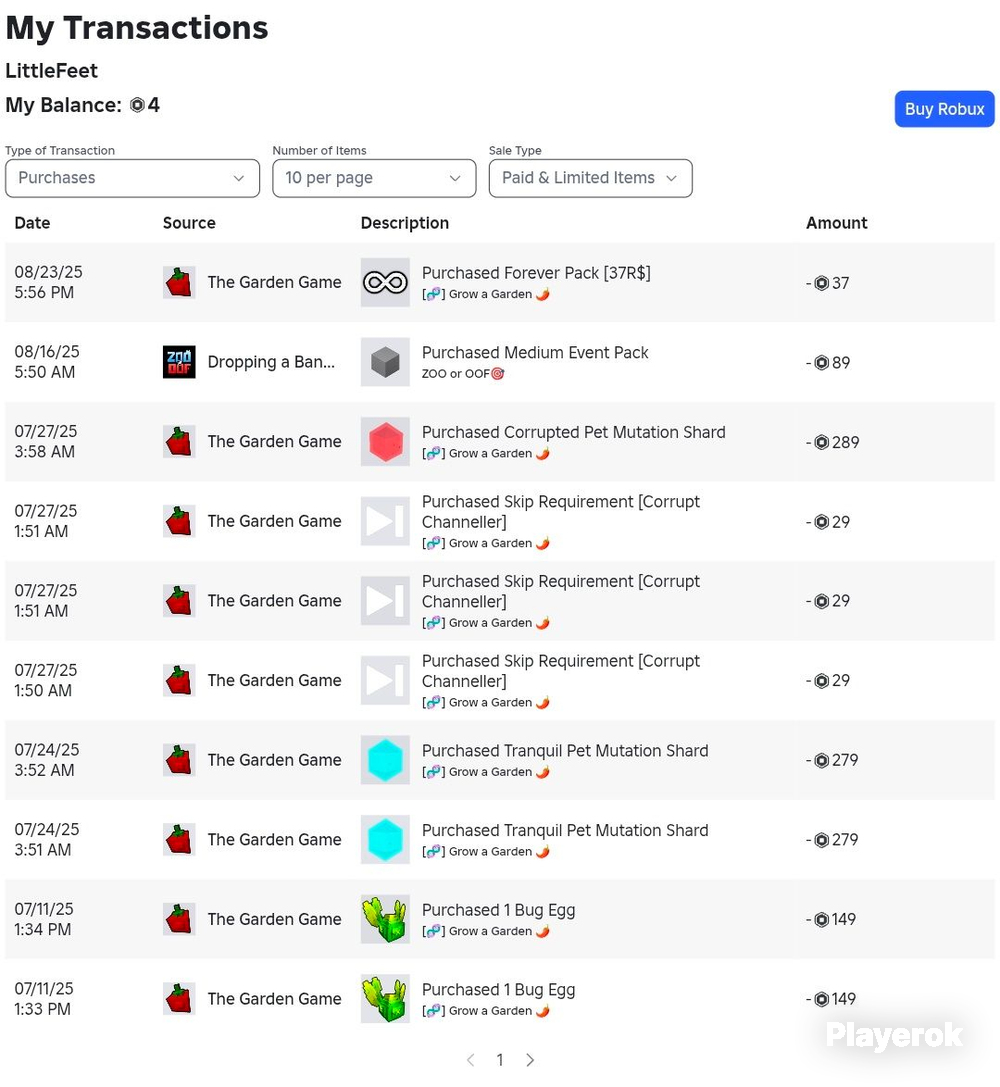Screen dimensions: 1000x1087
Task: Click the 07/11/25 1:34 PM date cell
Action: 44,919
